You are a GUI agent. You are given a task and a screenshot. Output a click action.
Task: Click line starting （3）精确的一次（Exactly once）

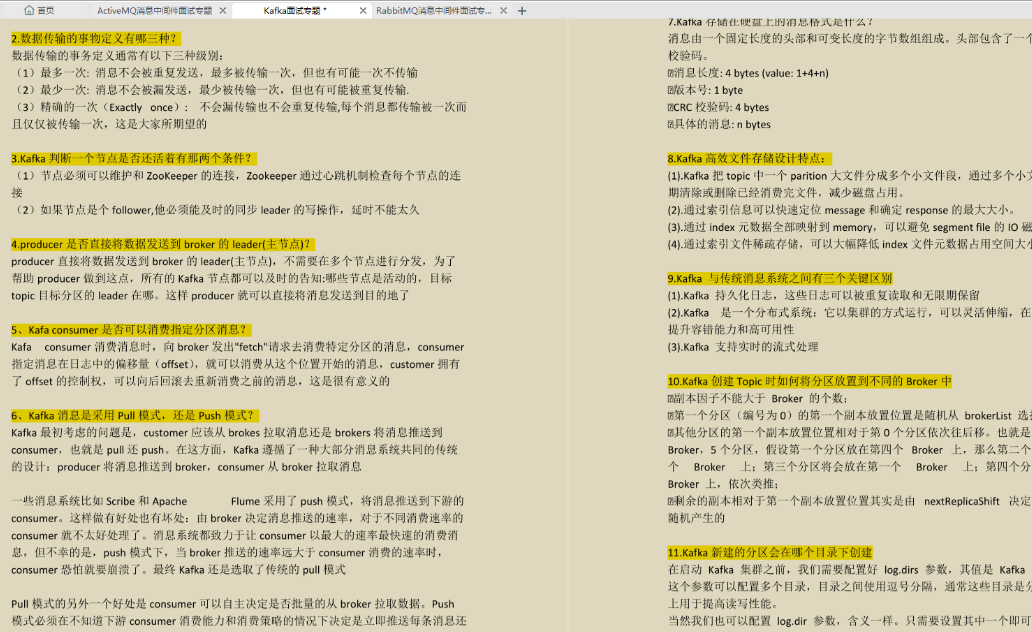click(240, 107)
